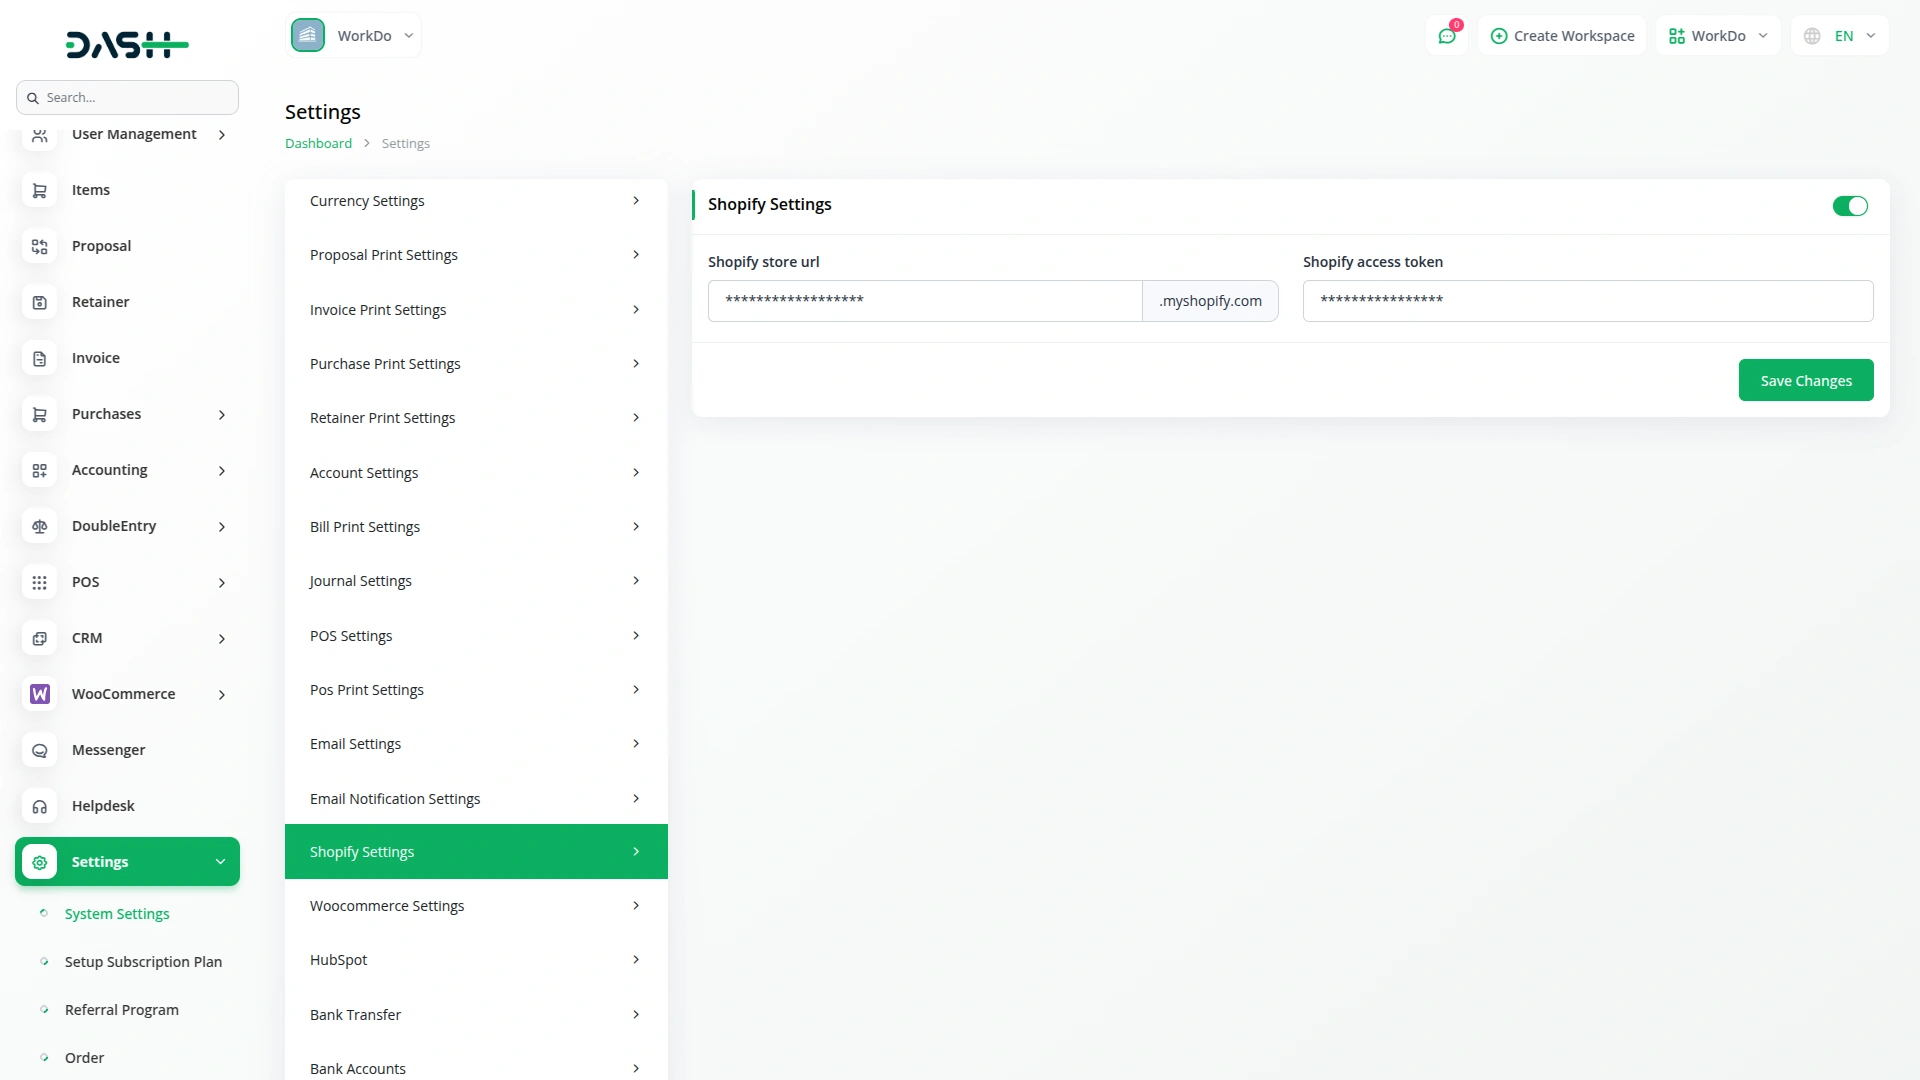Switch to Woocommerce Settings
The height and width of the screenshot is (1080, 1920).
pos(476,905)
